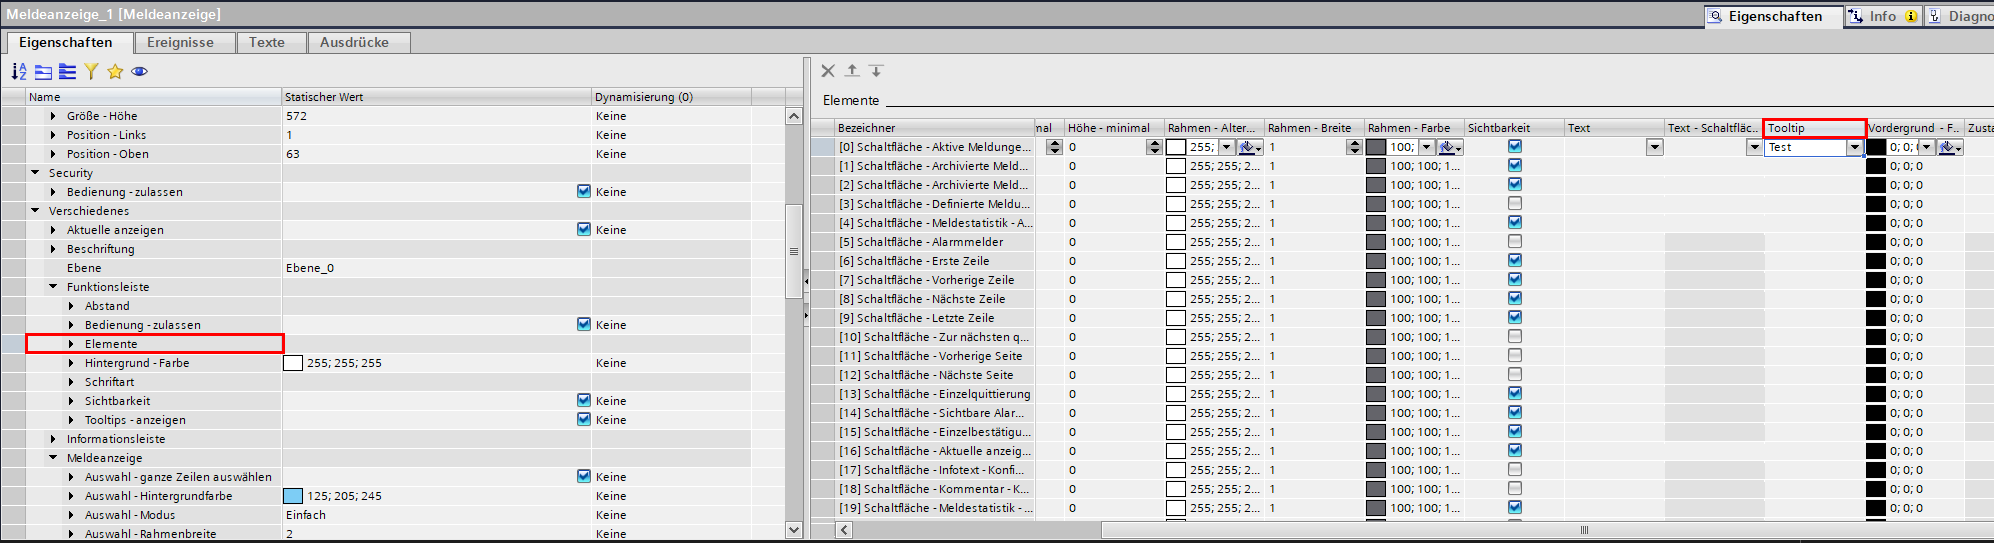This screenshot has width=1994, height=543.
Task: Click scroll down arrow of properties list
Action: [x=794, y=530]
